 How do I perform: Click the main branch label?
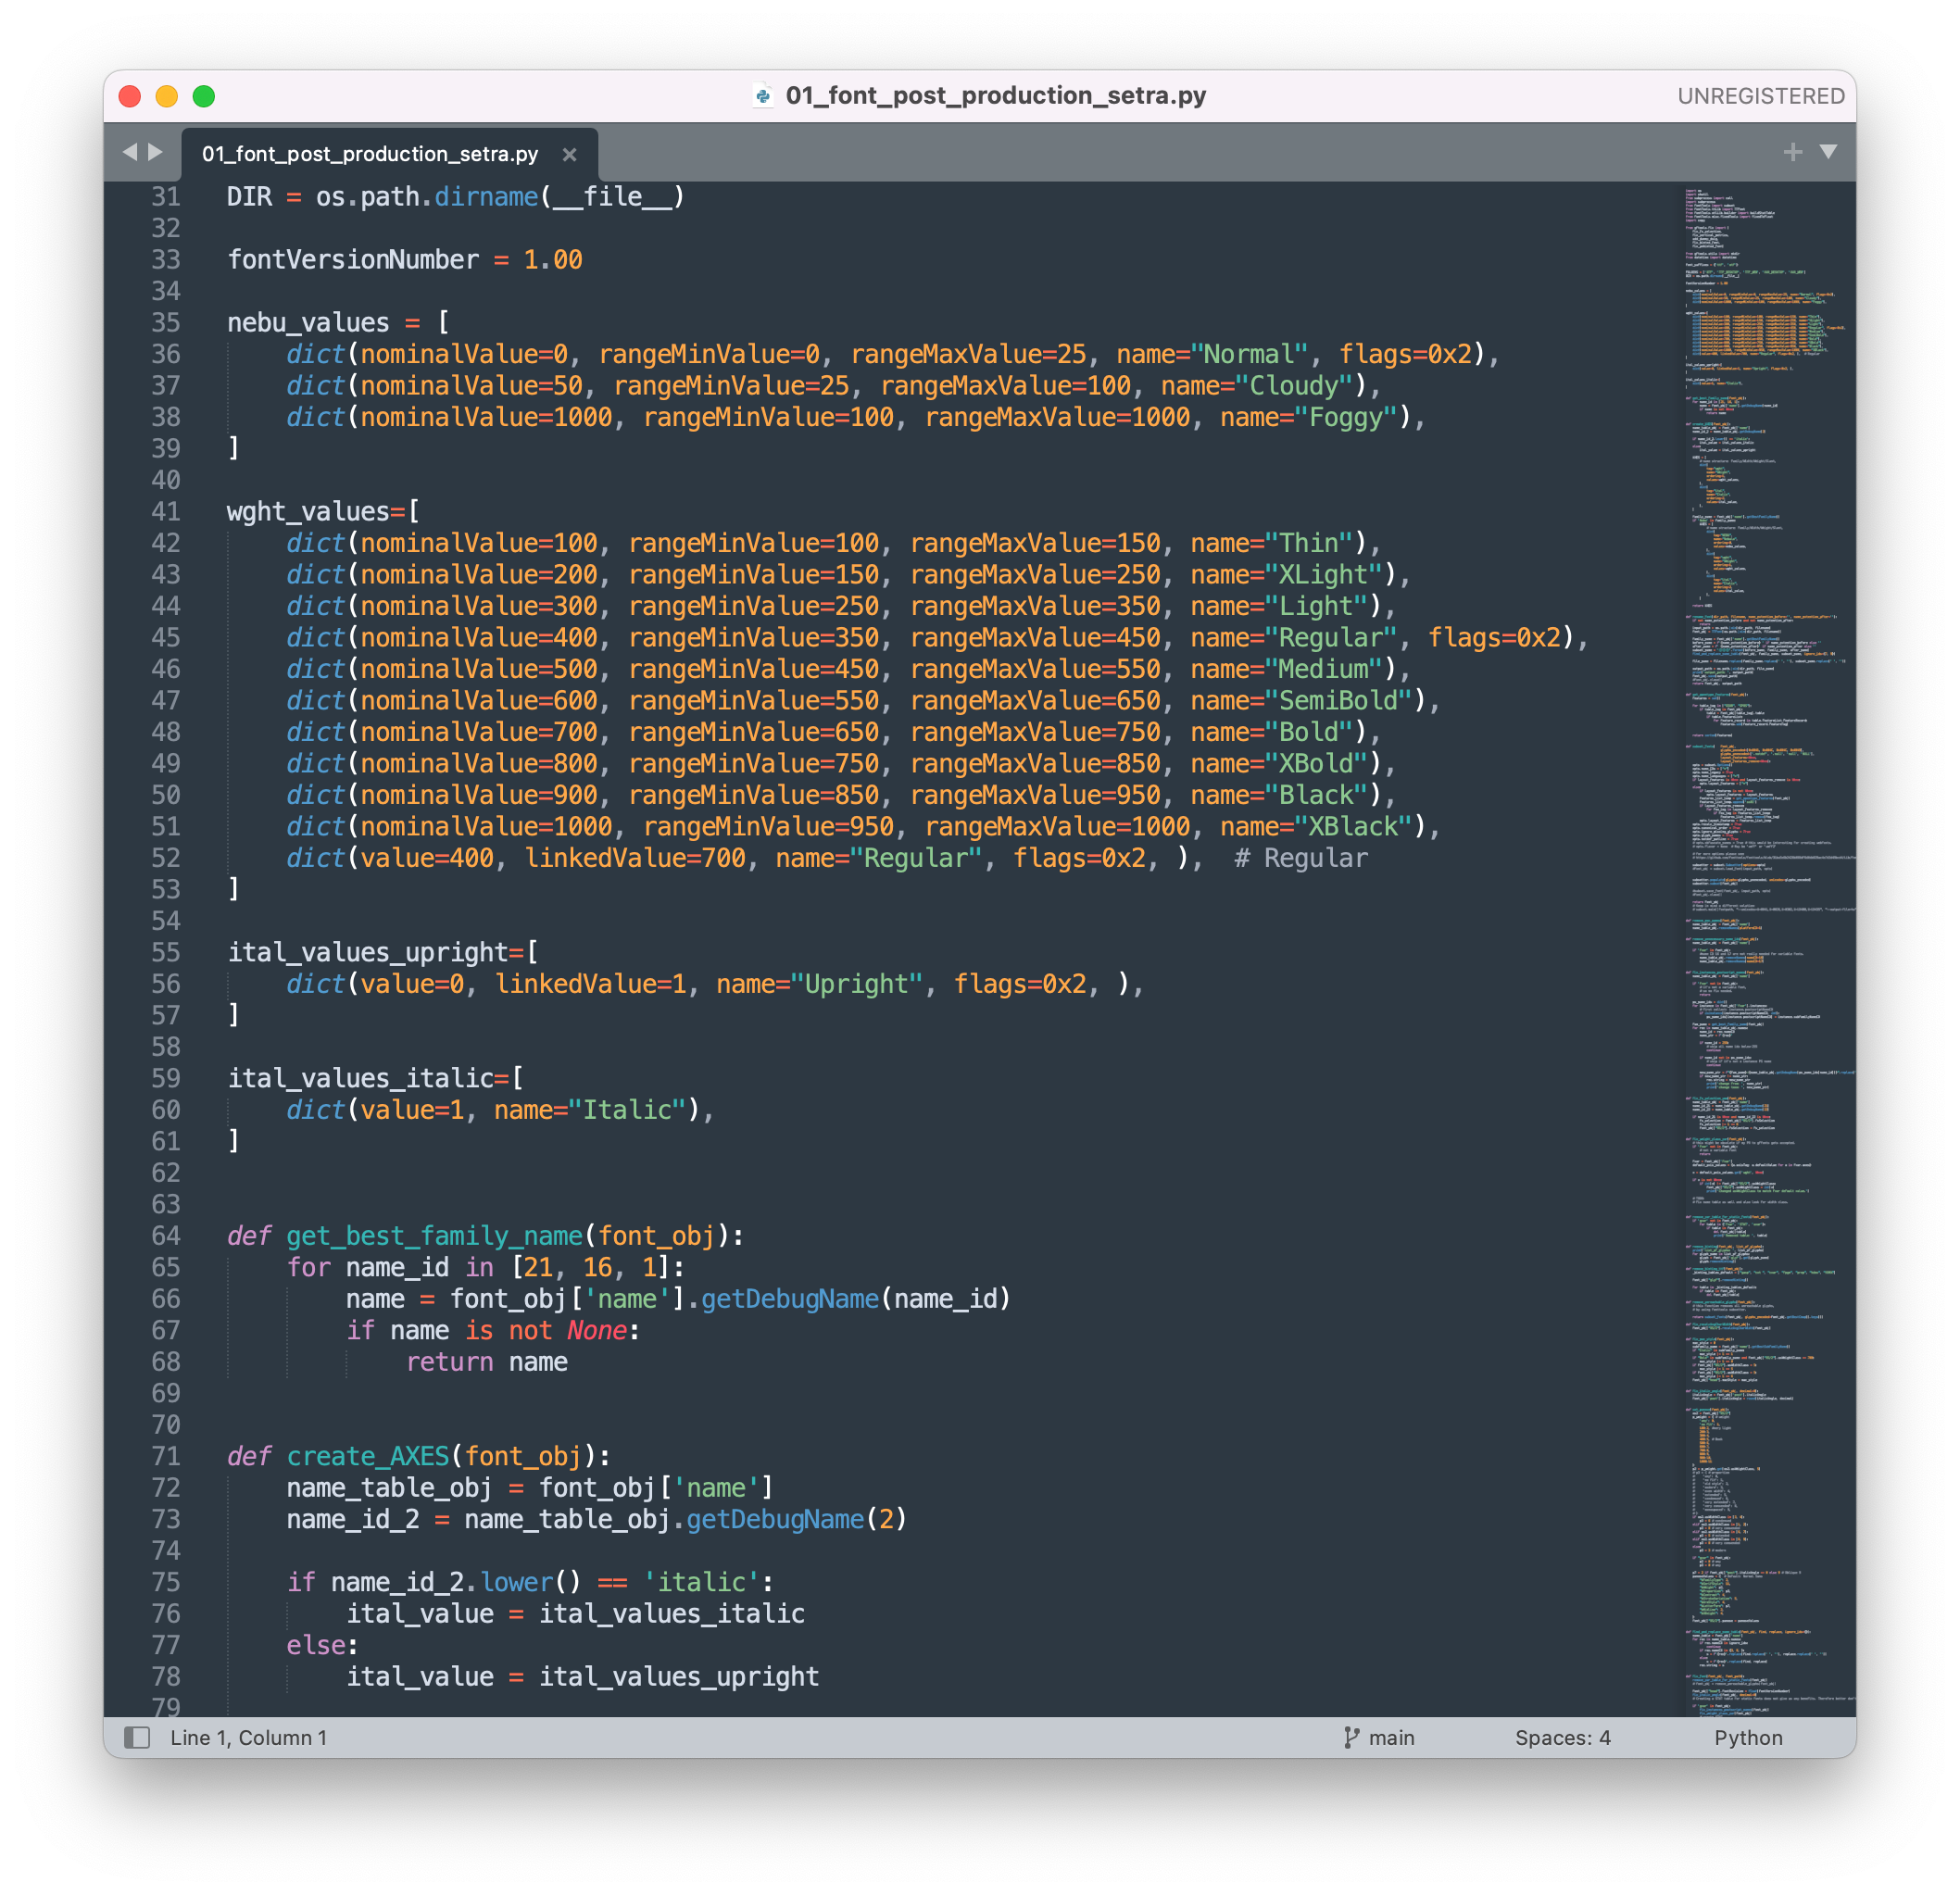point(1391,1737)
